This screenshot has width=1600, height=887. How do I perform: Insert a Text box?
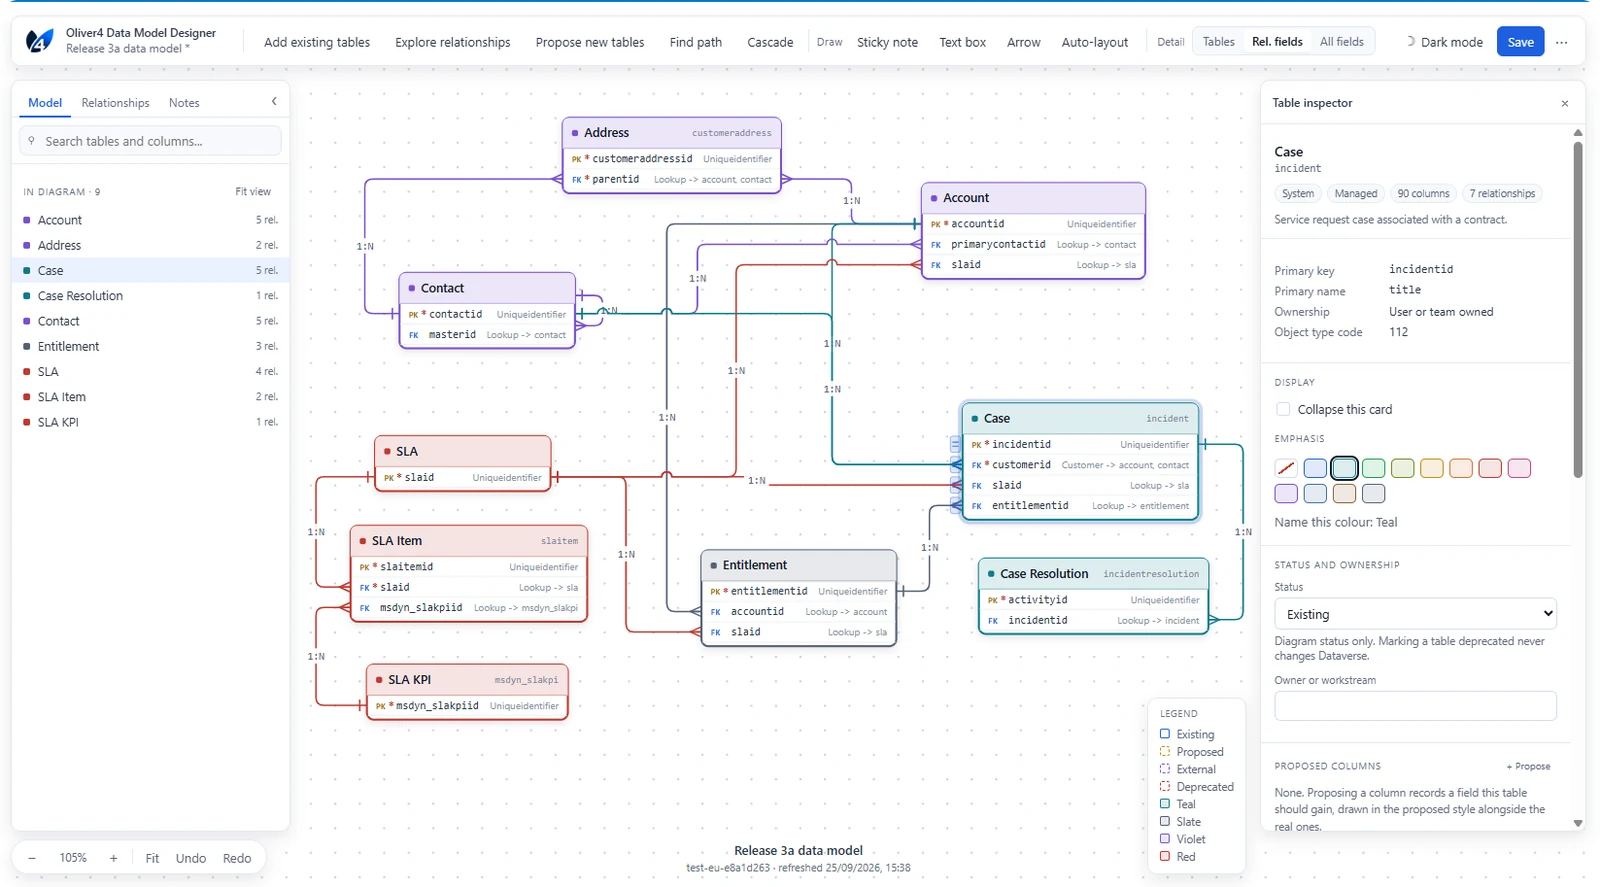(x=962, y=42)
